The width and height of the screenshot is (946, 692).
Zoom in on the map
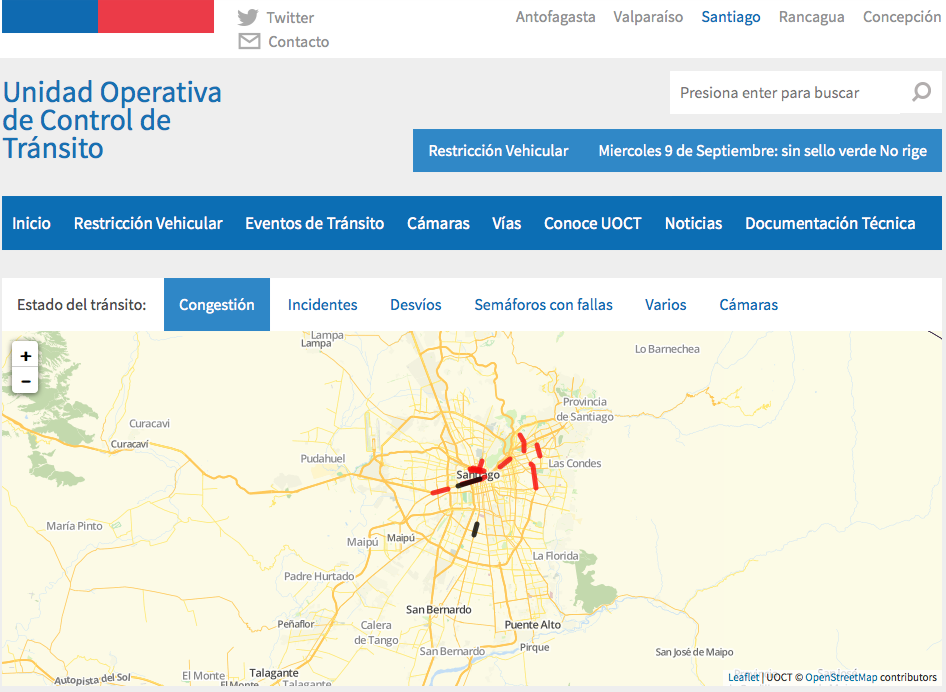[25, 356]
